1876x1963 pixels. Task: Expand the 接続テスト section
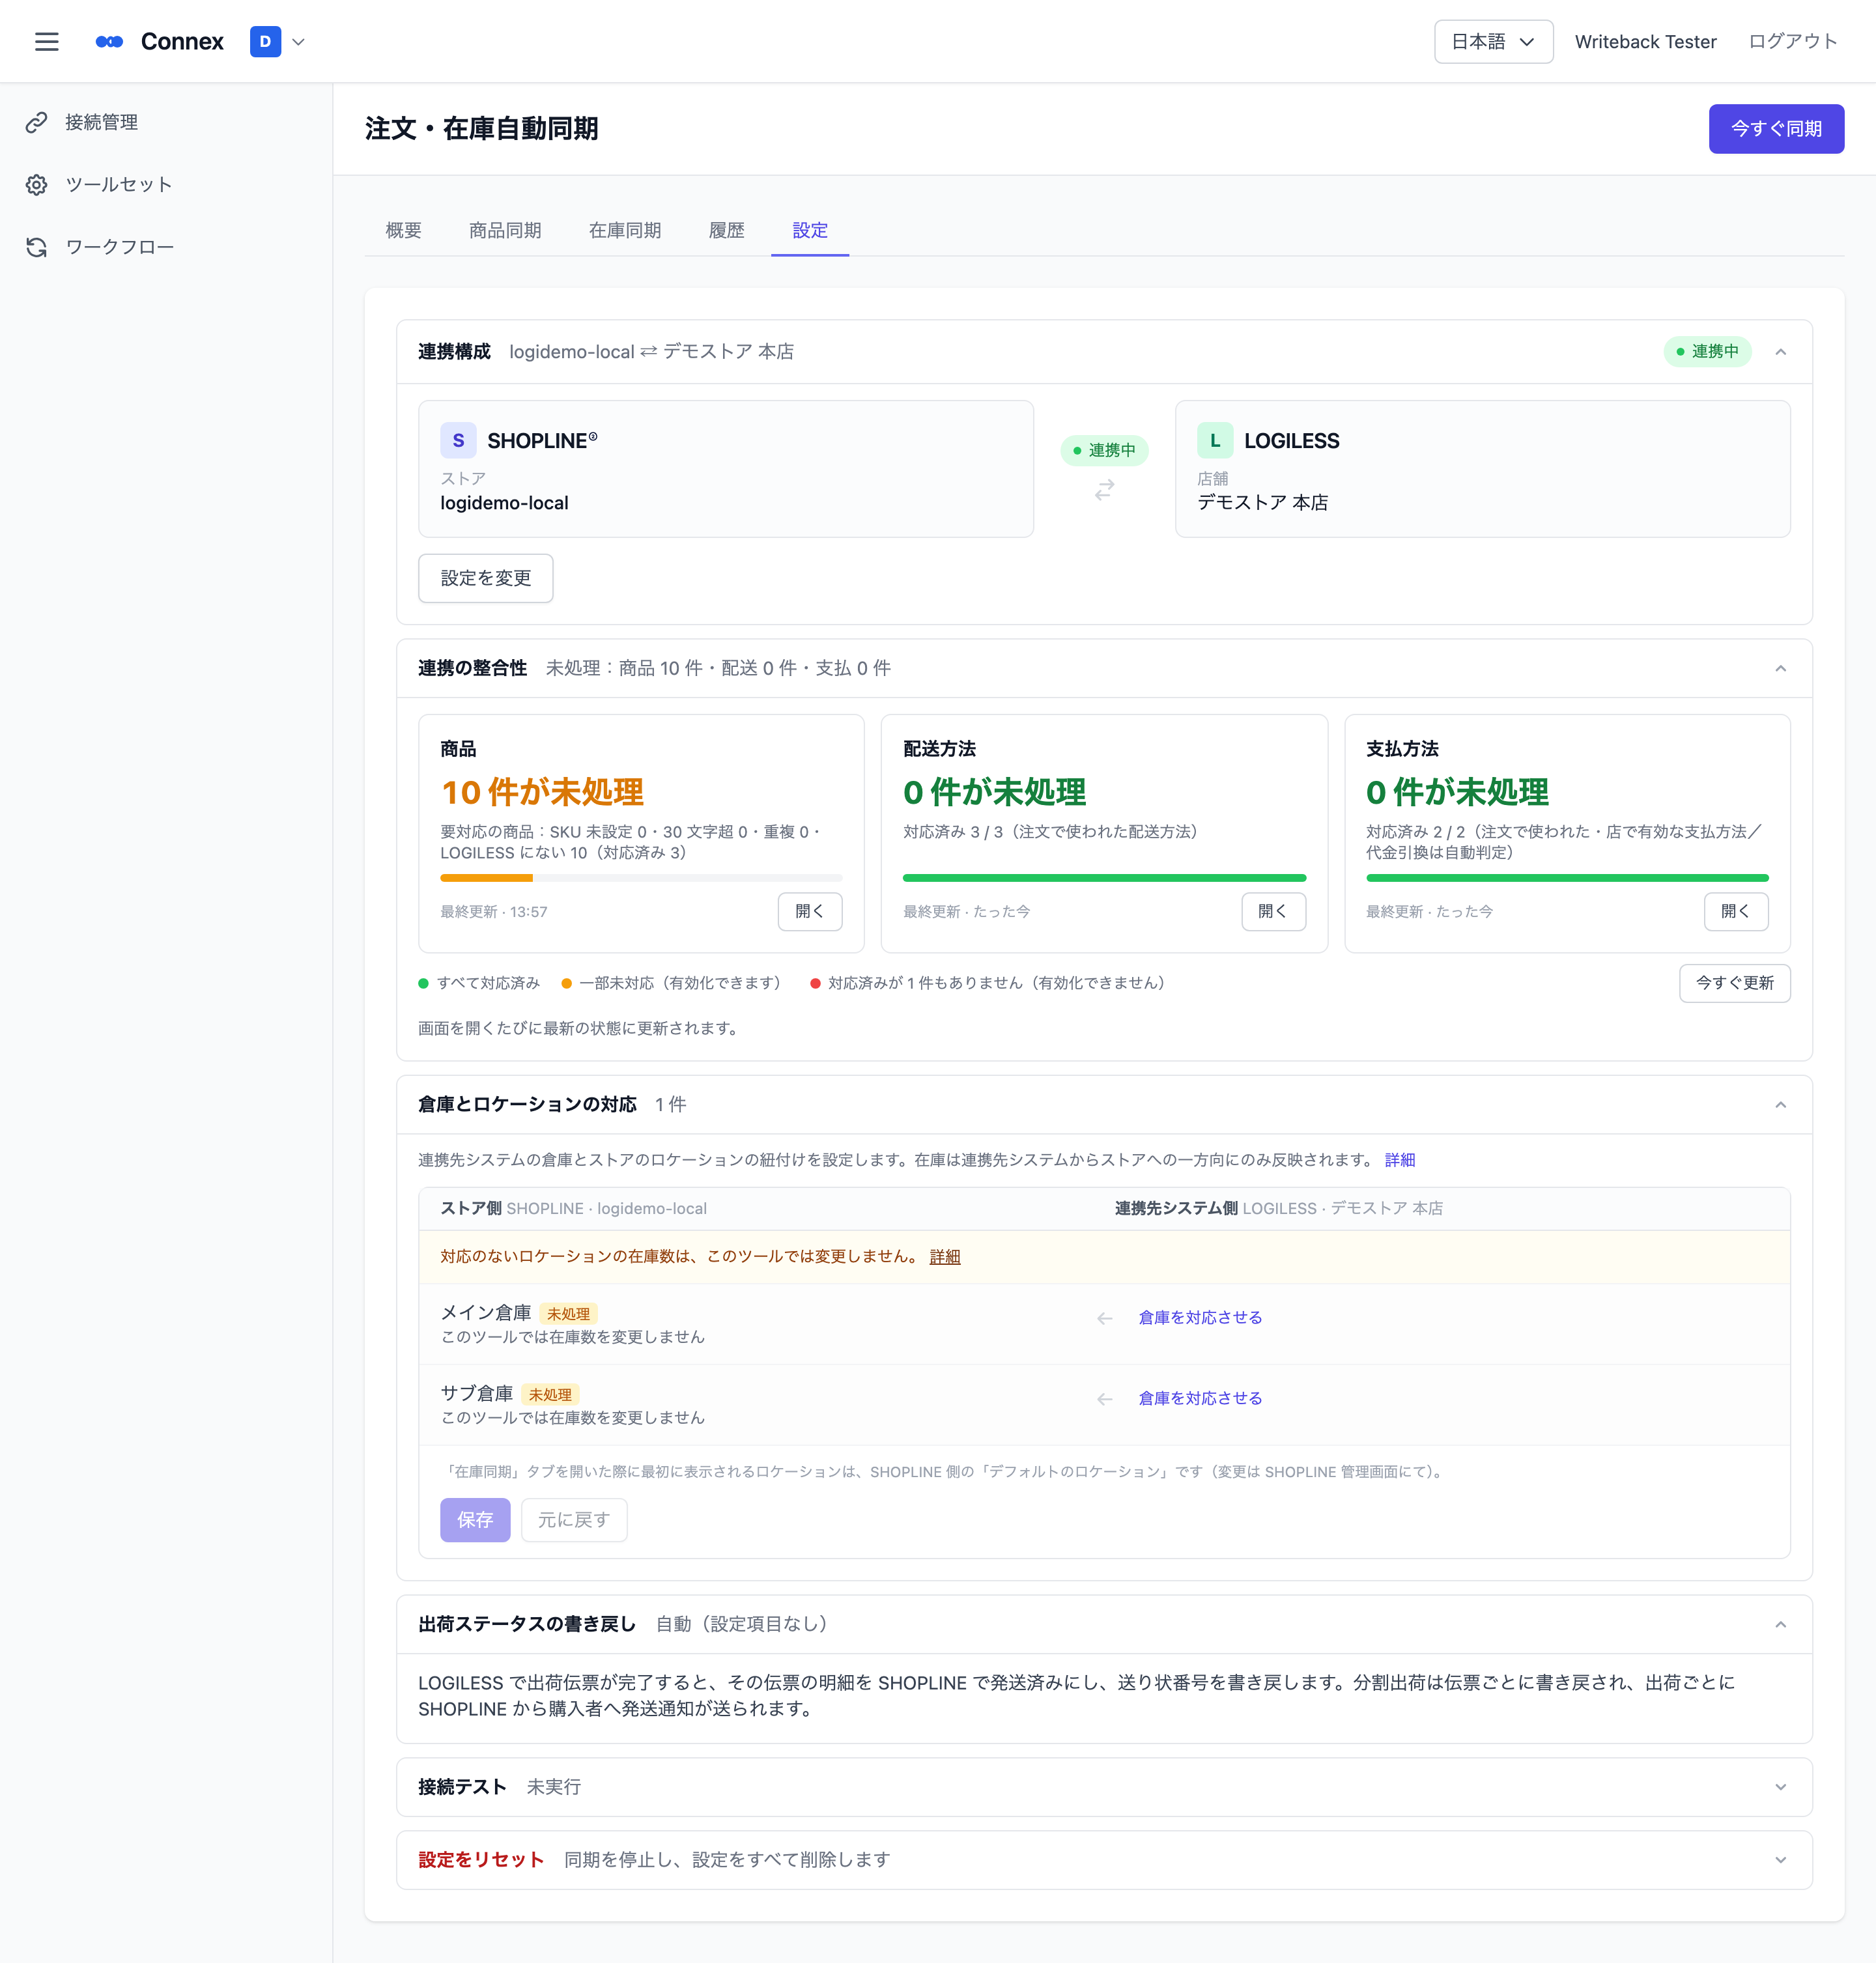[1780, 1786]
